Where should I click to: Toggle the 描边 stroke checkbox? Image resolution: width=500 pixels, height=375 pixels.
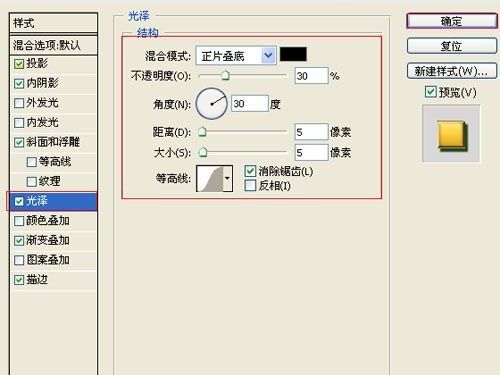tap(19, 280)
